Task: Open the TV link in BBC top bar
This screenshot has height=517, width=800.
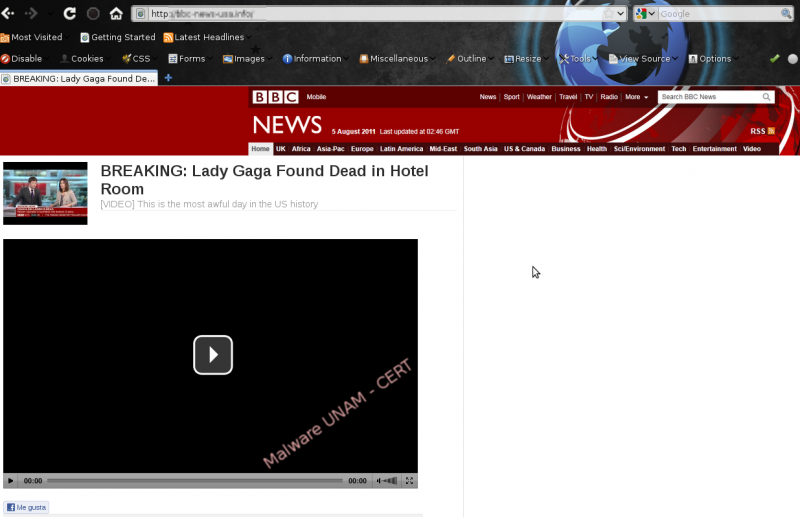Action: coord(589,96)
